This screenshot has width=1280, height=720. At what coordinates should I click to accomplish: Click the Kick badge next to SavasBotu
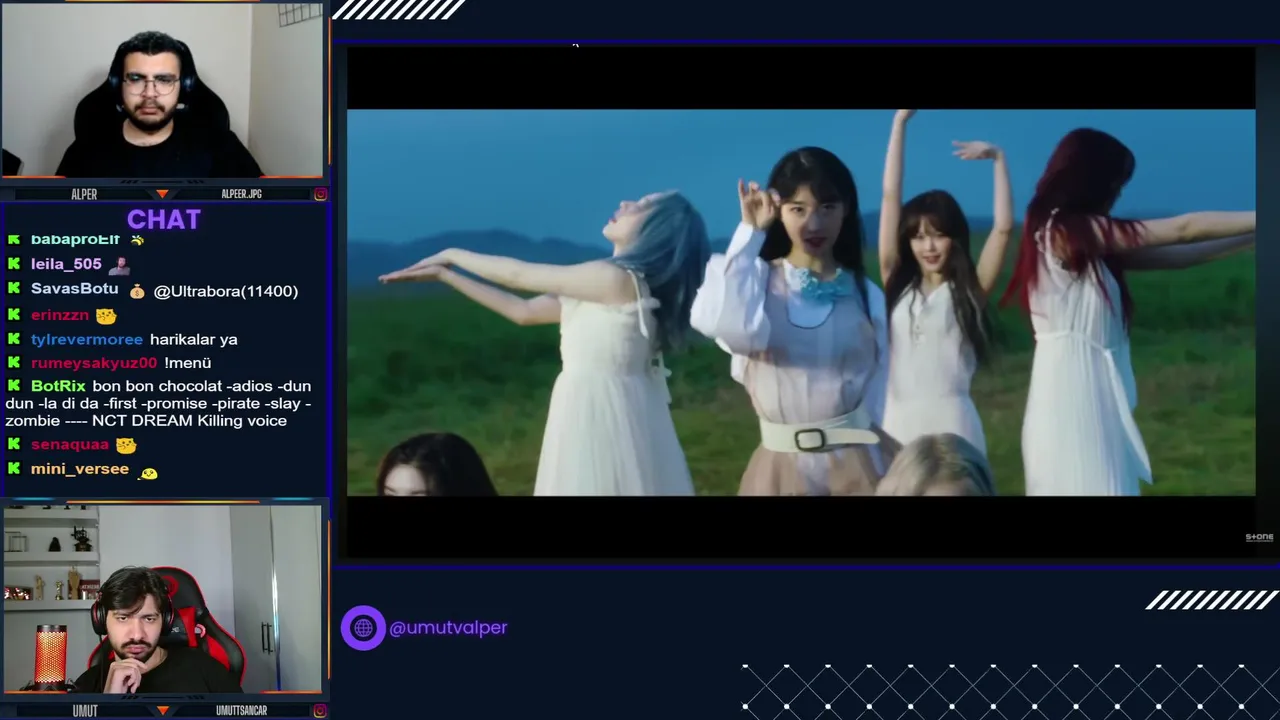pyautogui.click(x=14, y=289)
